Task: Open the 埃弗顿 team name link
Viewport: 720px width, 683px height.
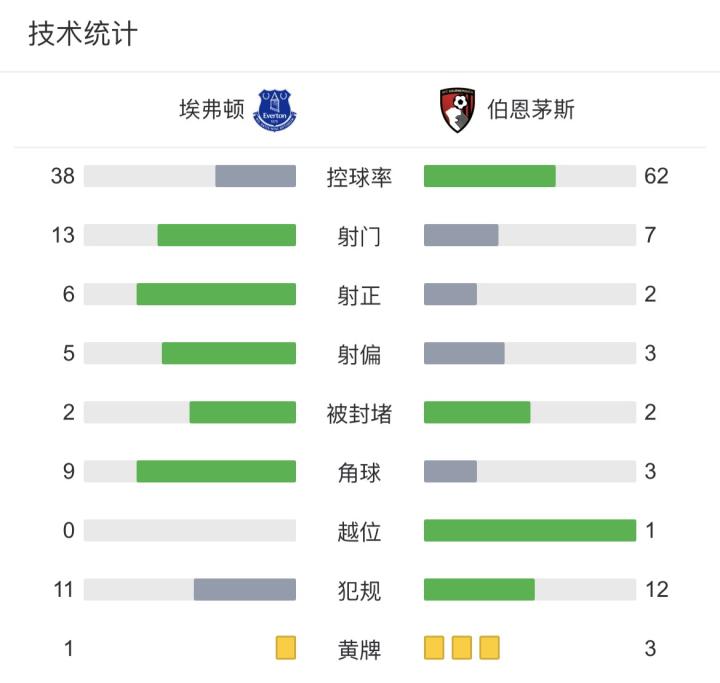Action: click(x=211, y=109)
